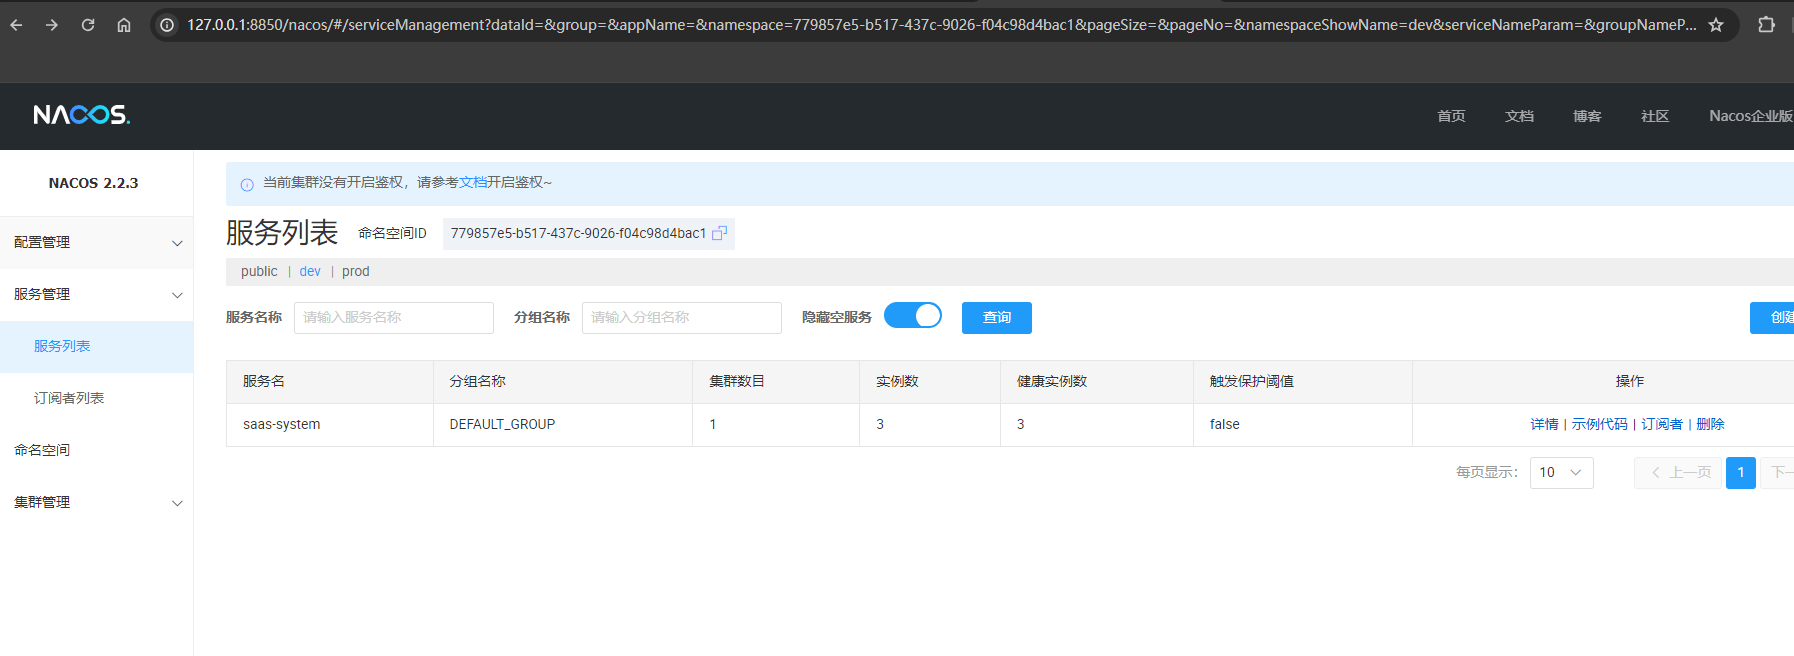The width and height of the screenshot is (1794, 656).
Task: Click pagination page 1 button
Action: (1741, 472)
